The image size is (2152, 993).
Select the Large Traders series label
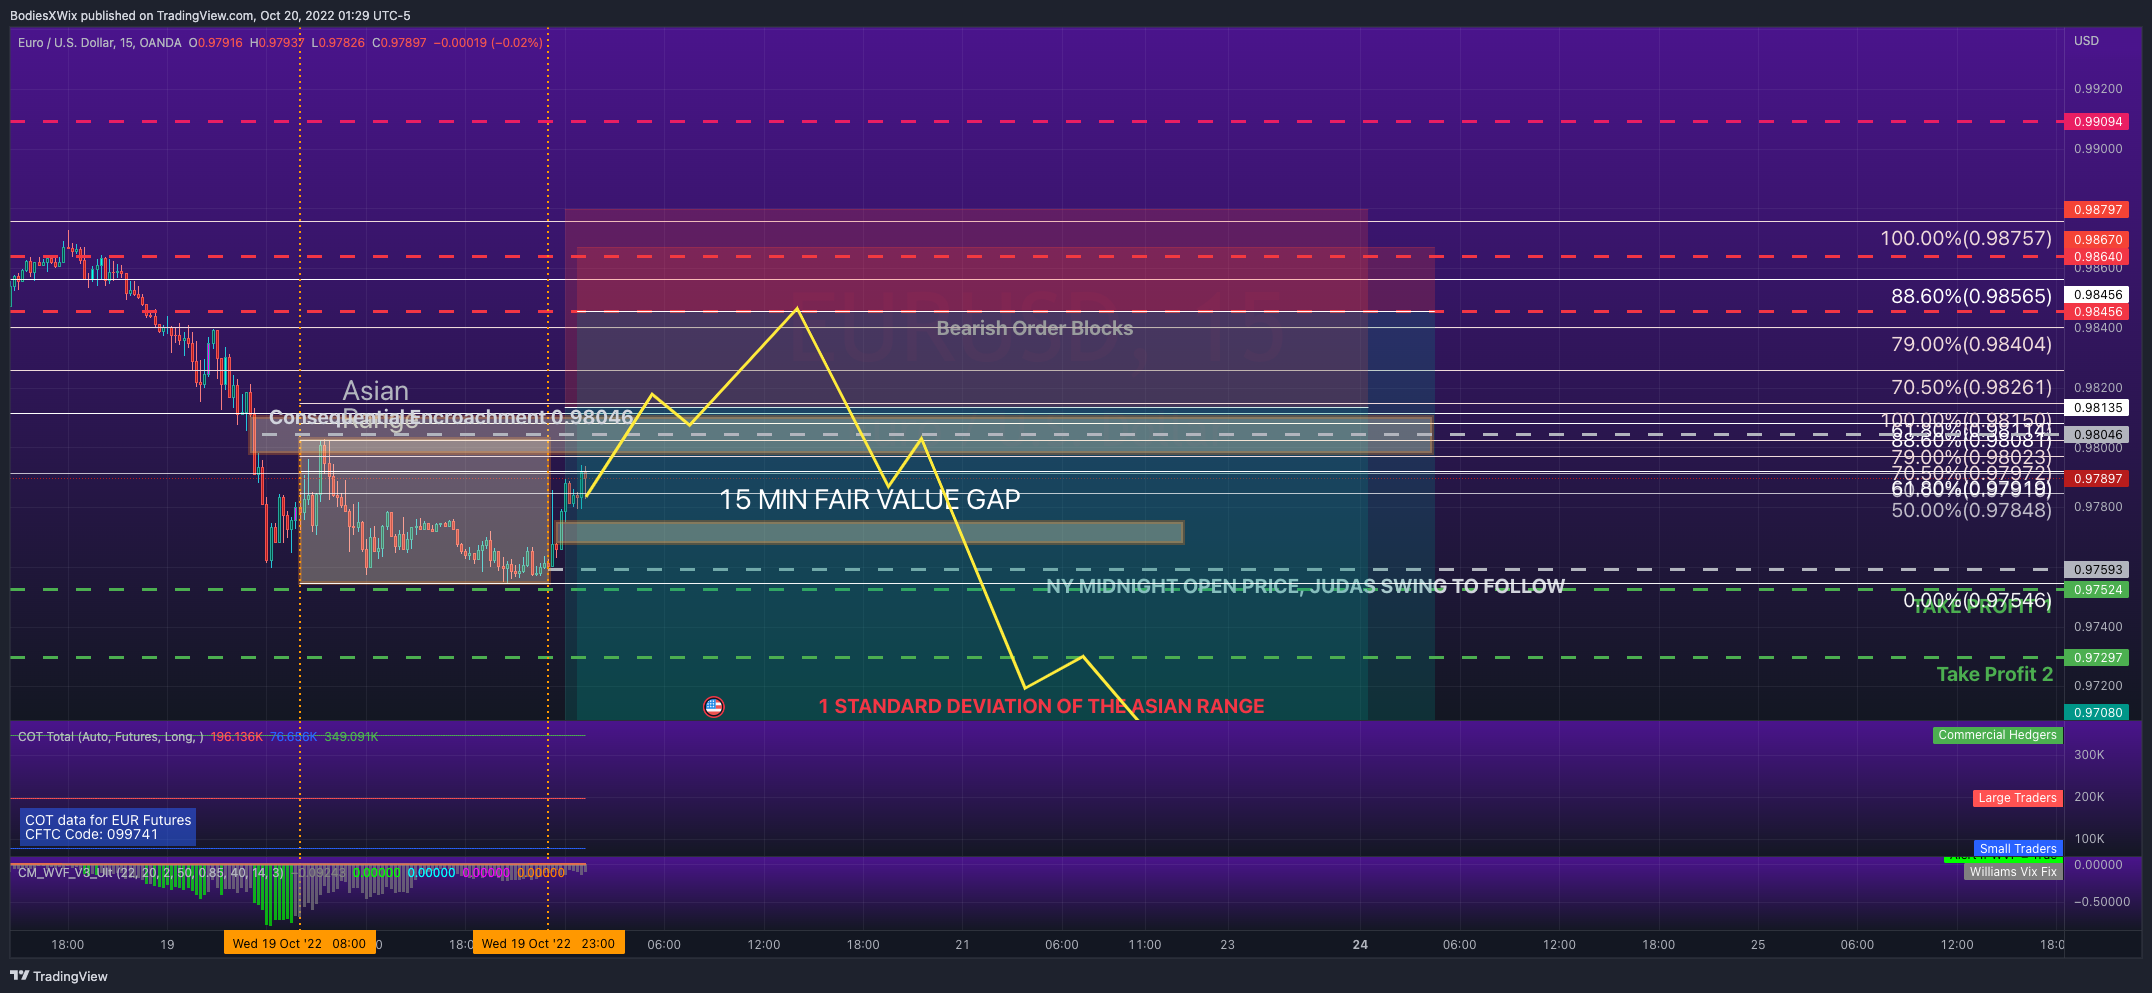click(2017, 798)
